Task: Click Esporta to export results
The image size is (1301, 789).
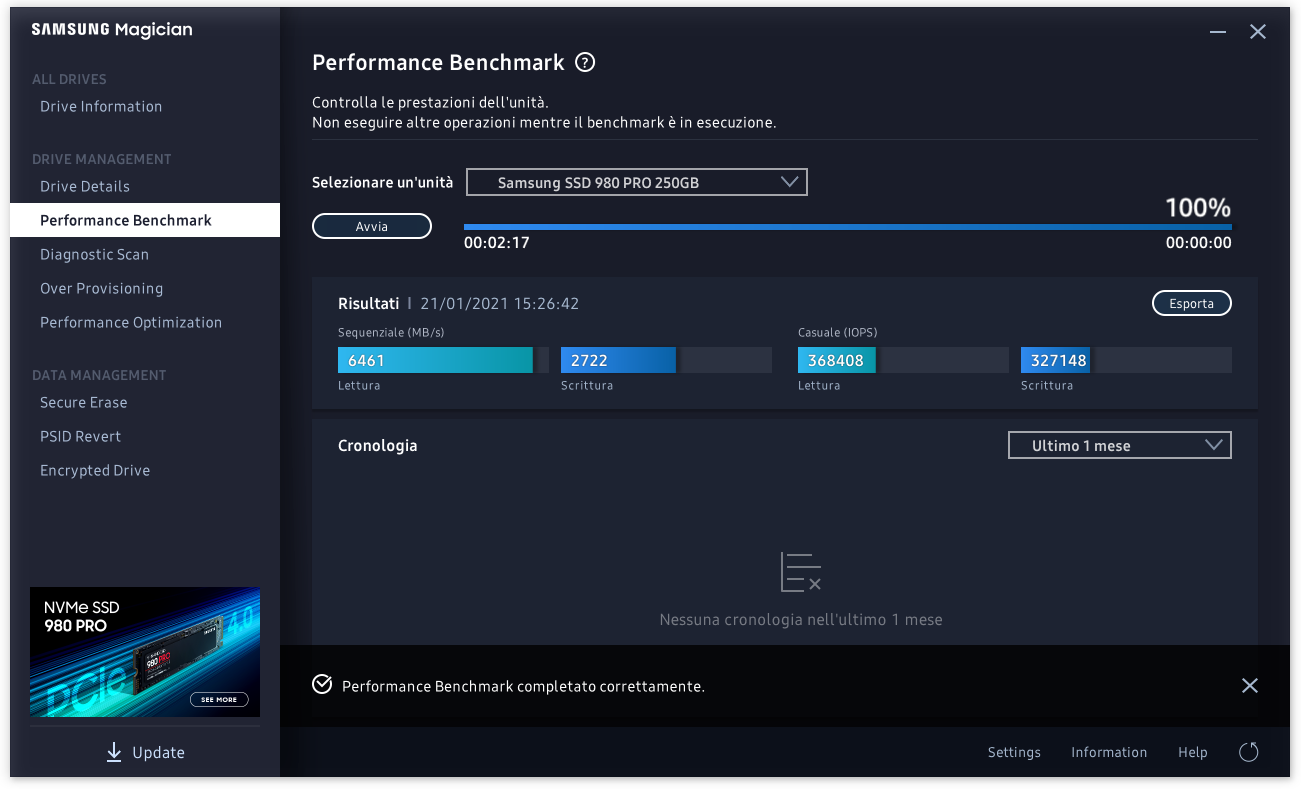Action: (1192, 303)
